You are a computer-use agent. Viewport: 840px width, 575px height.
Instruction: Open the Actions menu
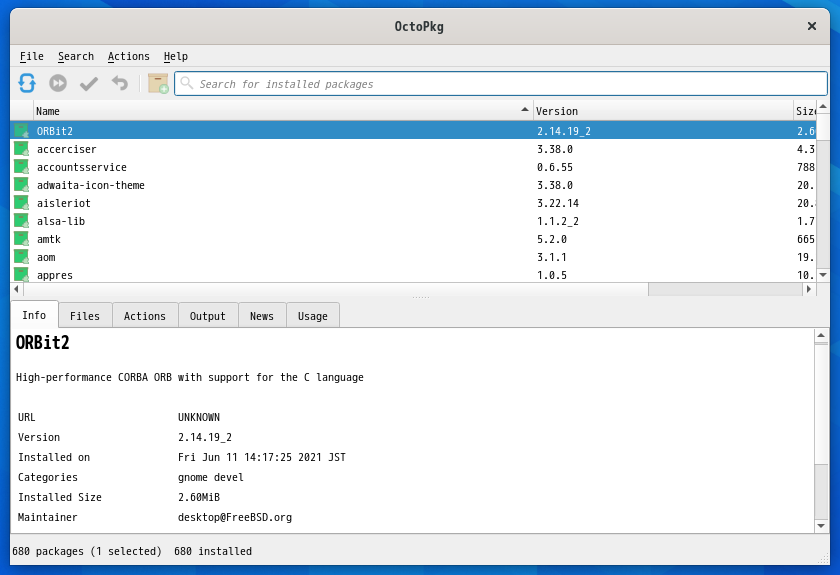pyautogui.click(x=129, y=56)
